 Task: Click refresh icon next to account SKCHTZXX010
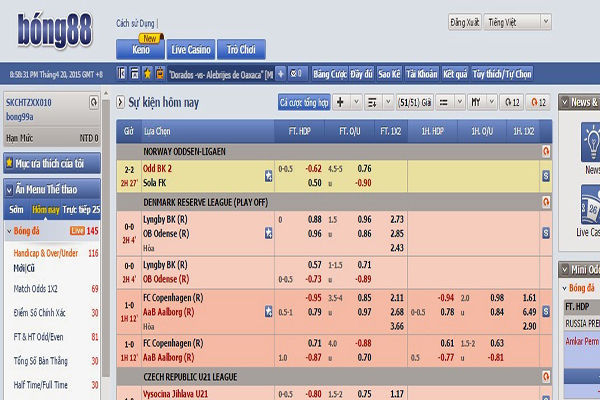coord(93,103)
